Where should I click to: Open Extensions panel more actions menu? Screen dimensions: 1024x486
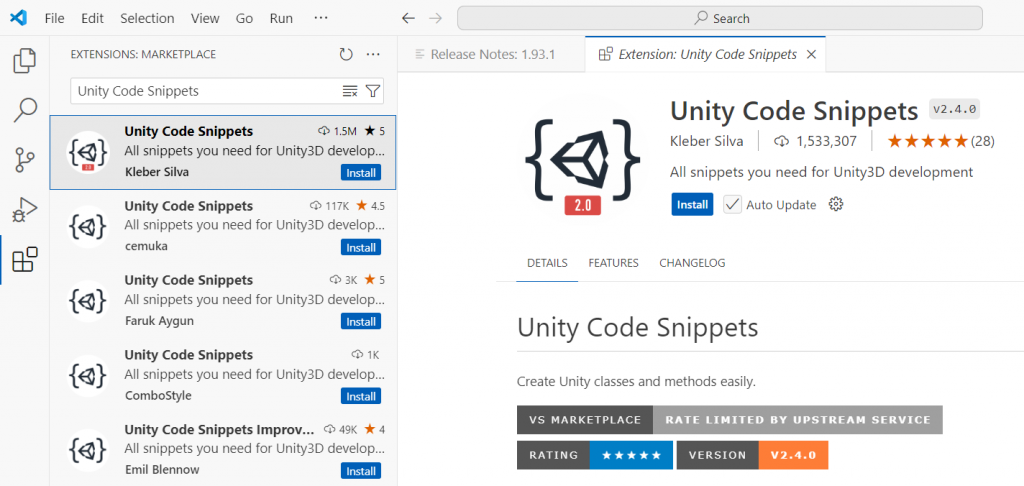pyautogui.click(x=373, y=54)
